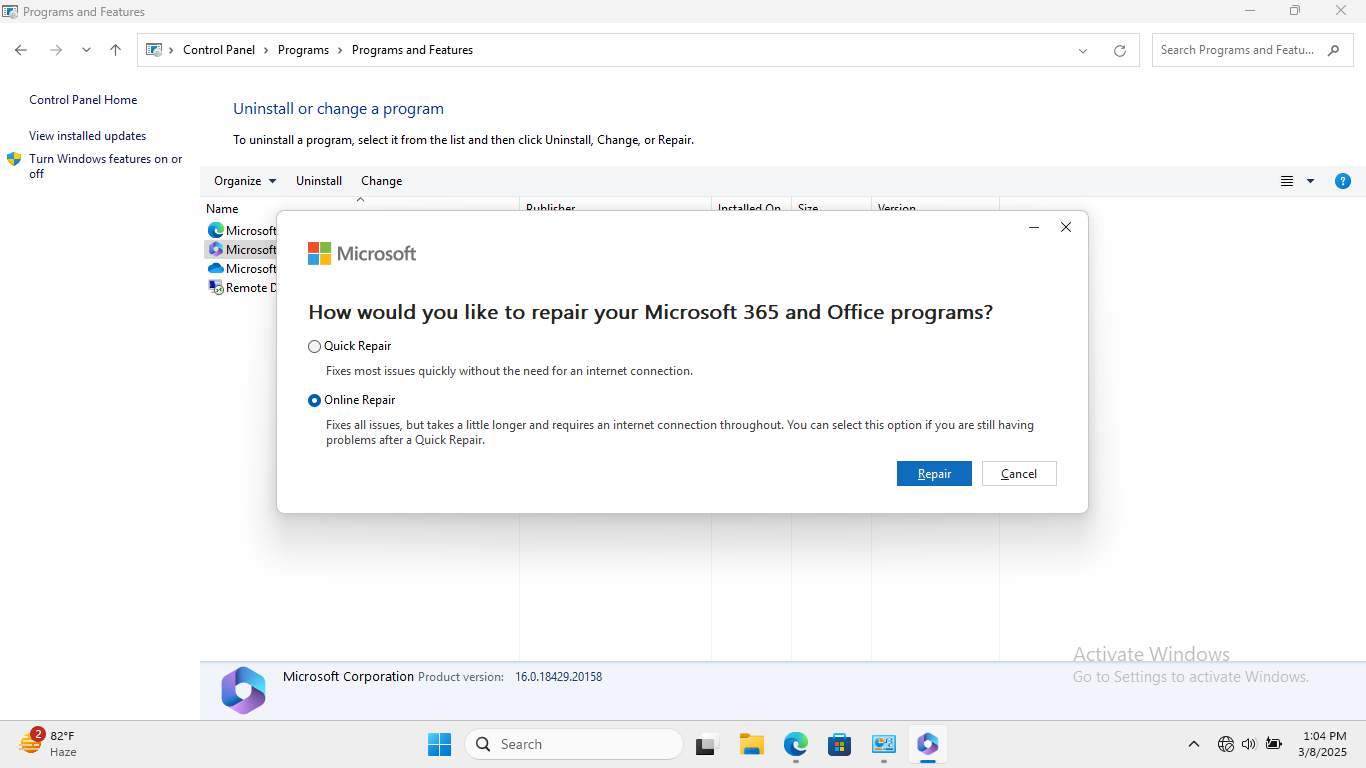Select the Microsoft OneDrive program entry icon
This screenshot has width=1366, height=768.
point(215,269)
